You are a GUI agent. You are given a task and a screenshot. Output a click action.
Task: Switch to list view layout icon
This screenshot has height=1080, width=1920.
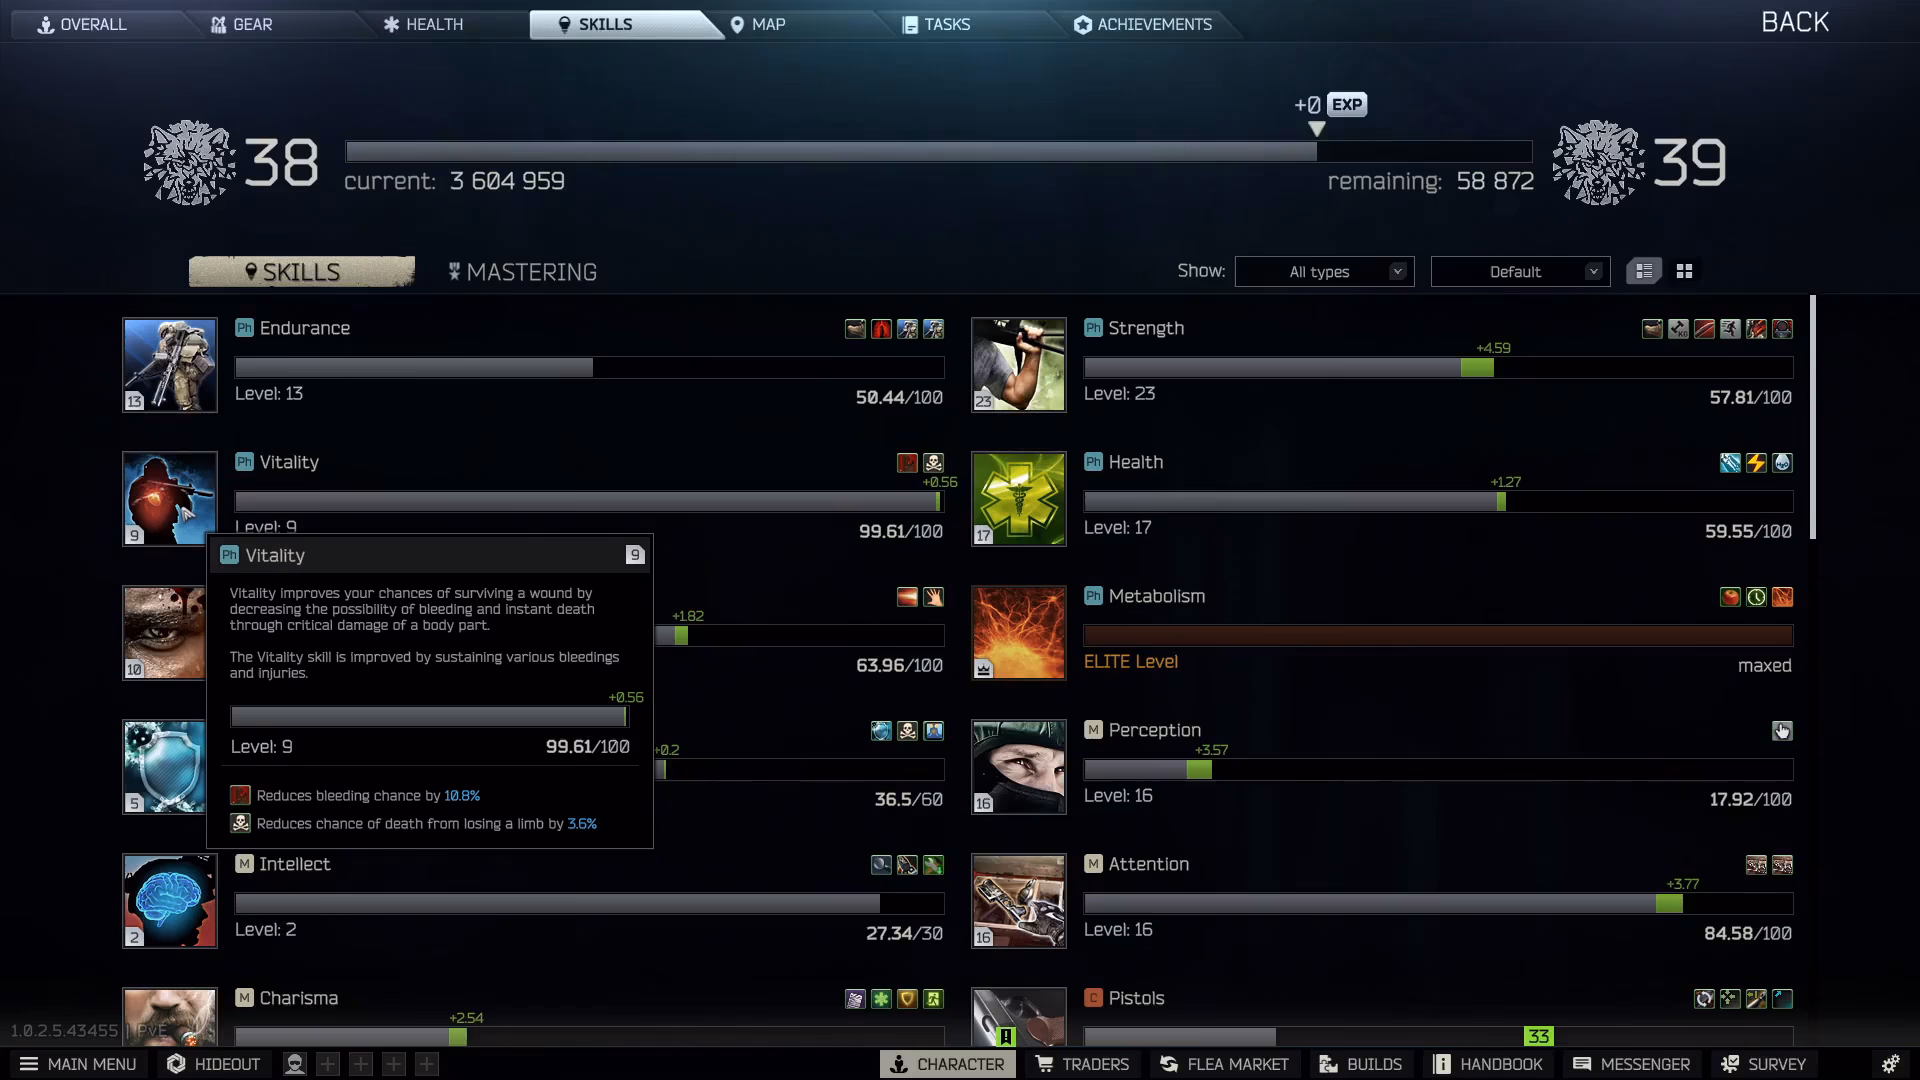click(x=1644, y=271)
